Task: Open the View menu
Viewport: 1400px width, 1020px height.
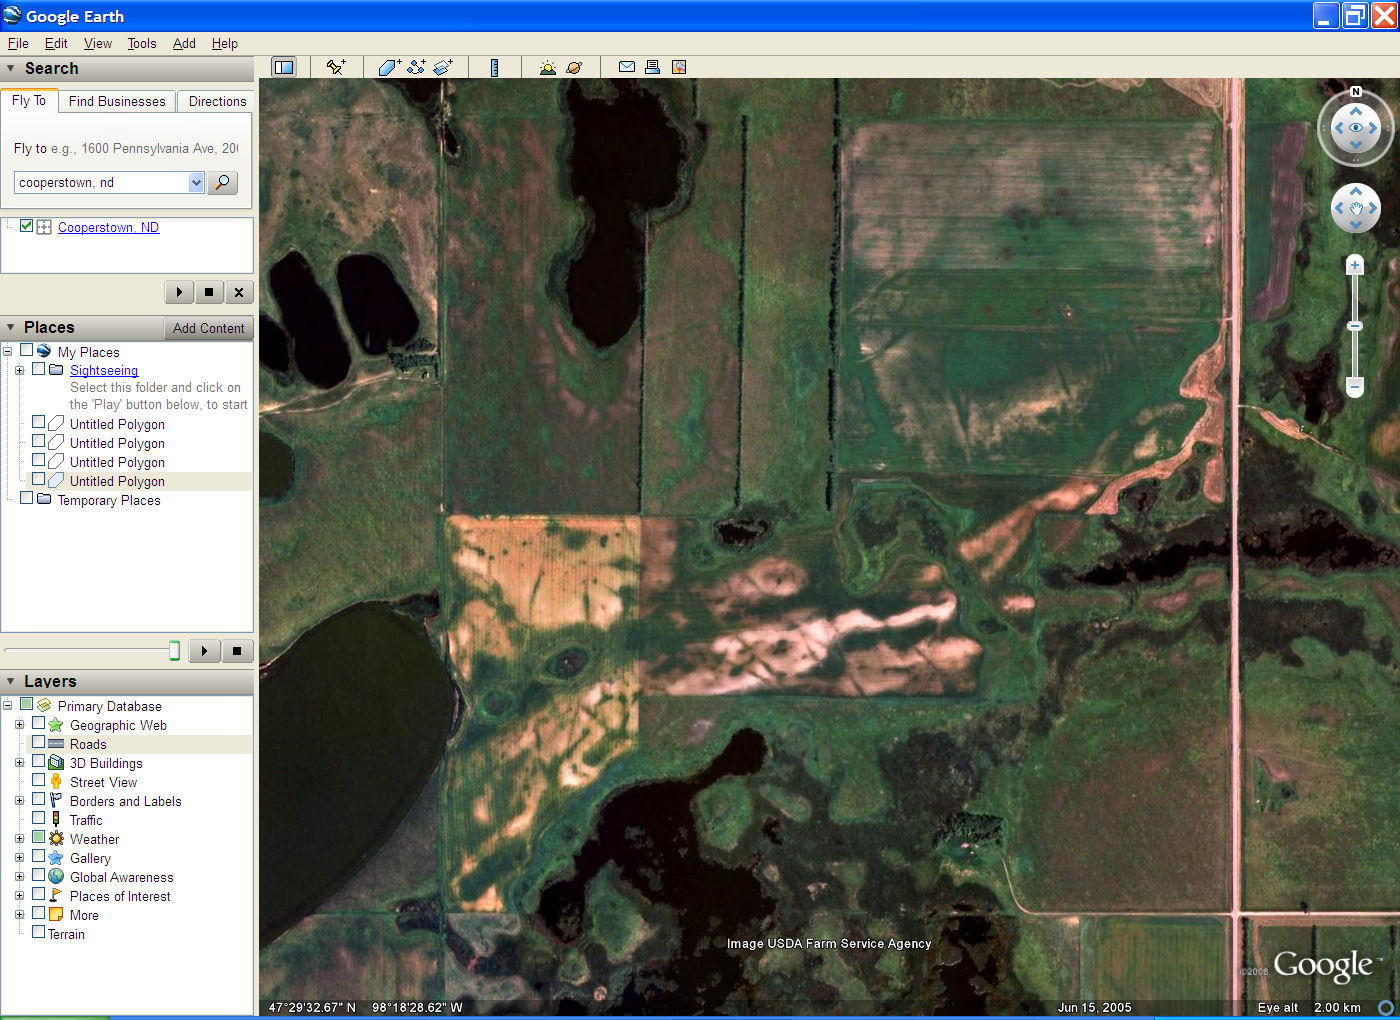Action: point(98,43)
